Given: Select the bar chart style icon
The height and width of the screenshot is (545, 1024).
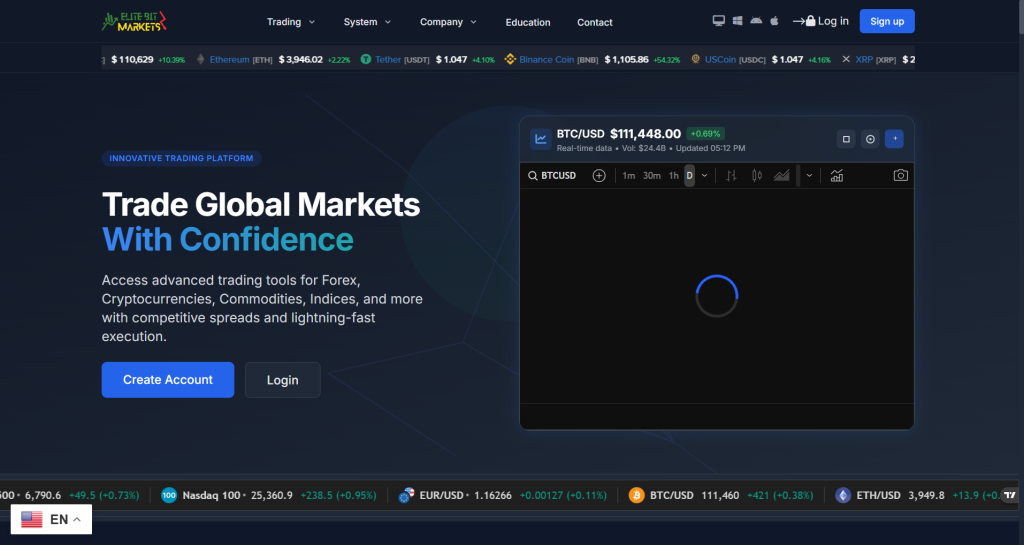Looking at the screenshot, I should [731, 176].
